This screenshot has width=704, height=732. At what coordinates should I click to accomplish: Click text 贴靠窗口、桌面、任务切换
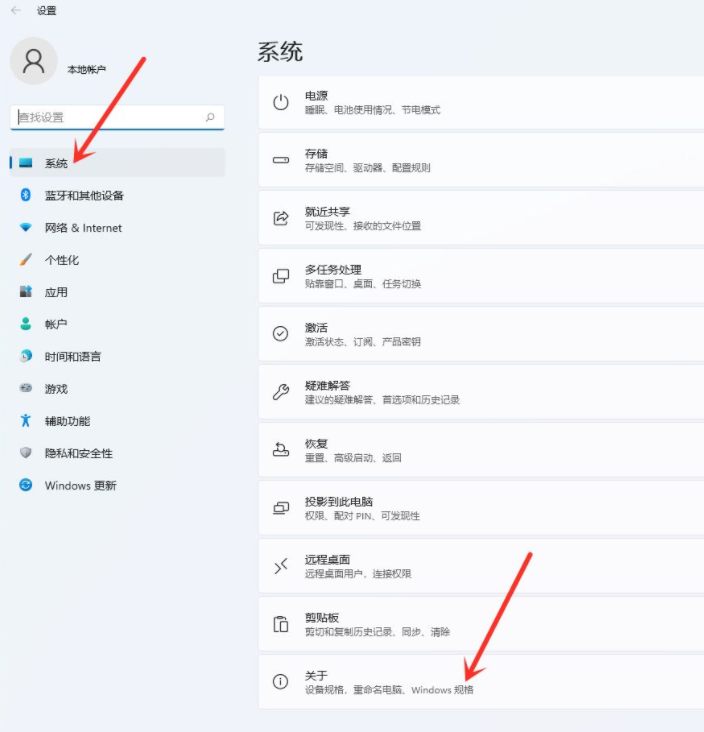click(x=363, y=284)
